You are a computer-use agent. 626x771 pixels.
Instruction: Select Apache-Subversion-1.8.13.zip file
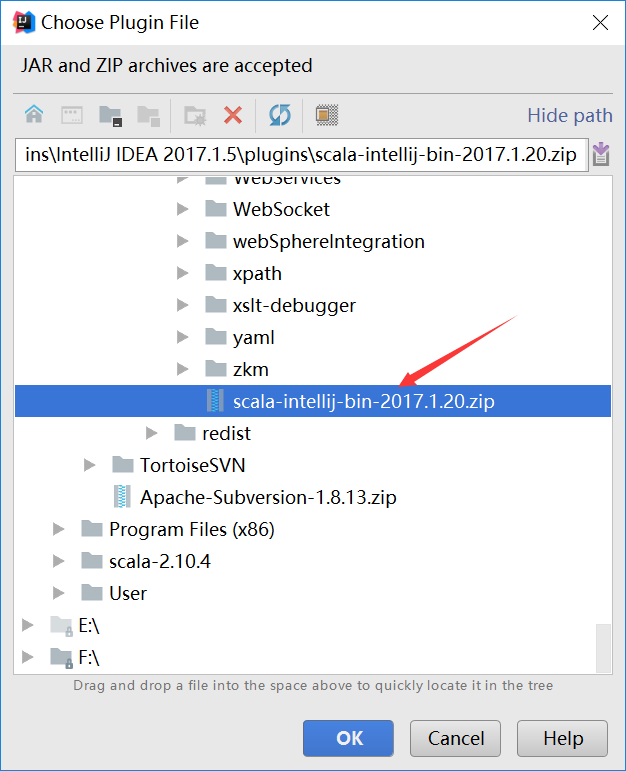point(268,497)
